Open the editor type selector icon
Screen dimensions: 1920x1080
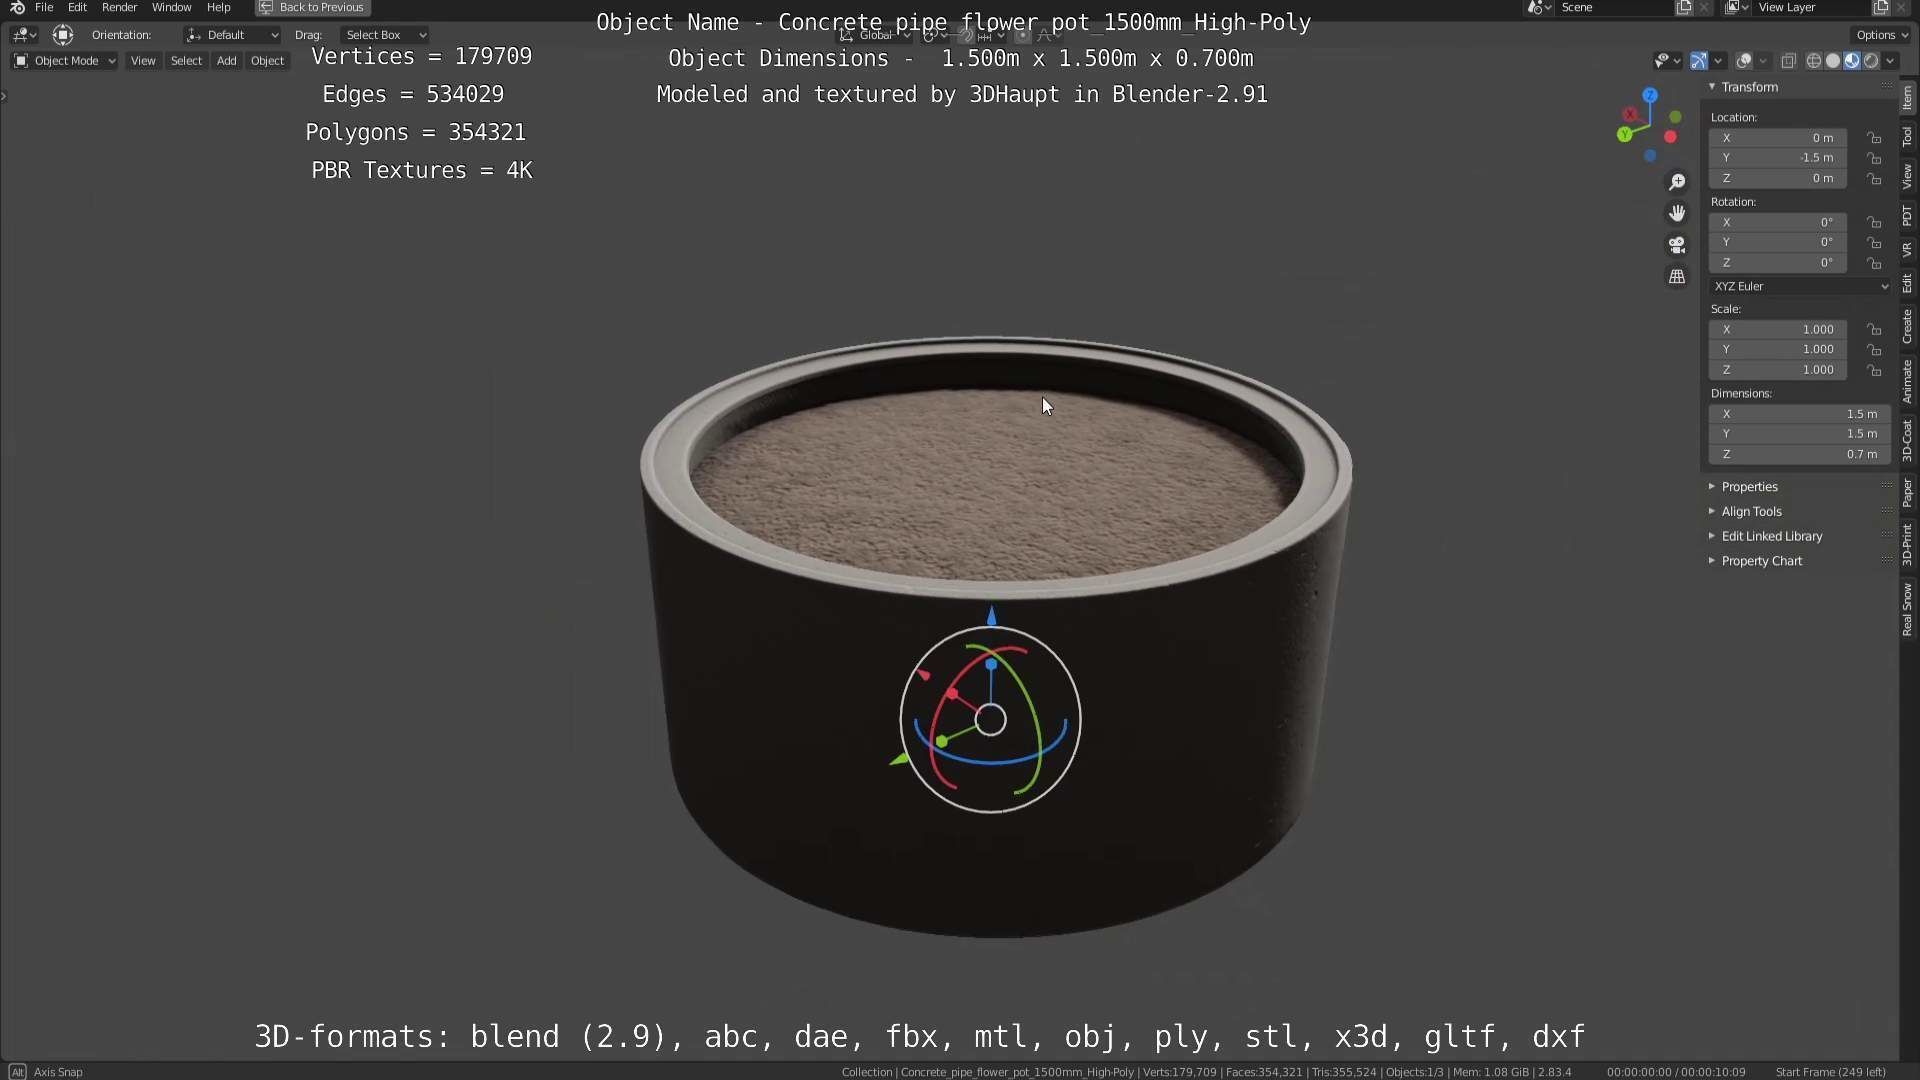(24, 35)
